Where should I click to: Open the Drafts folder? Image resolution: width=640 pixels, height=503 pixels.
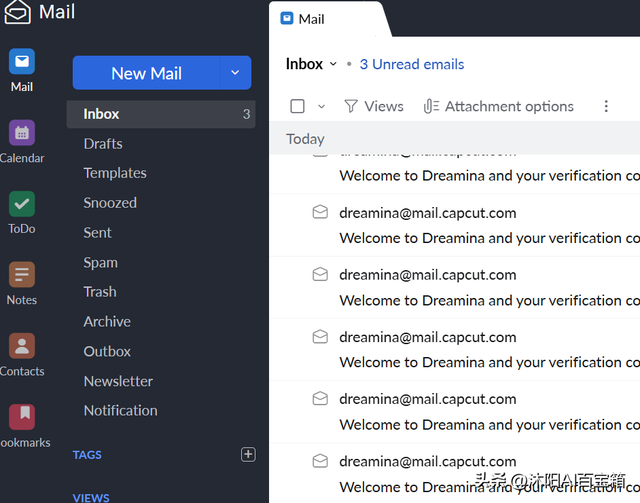103,144
